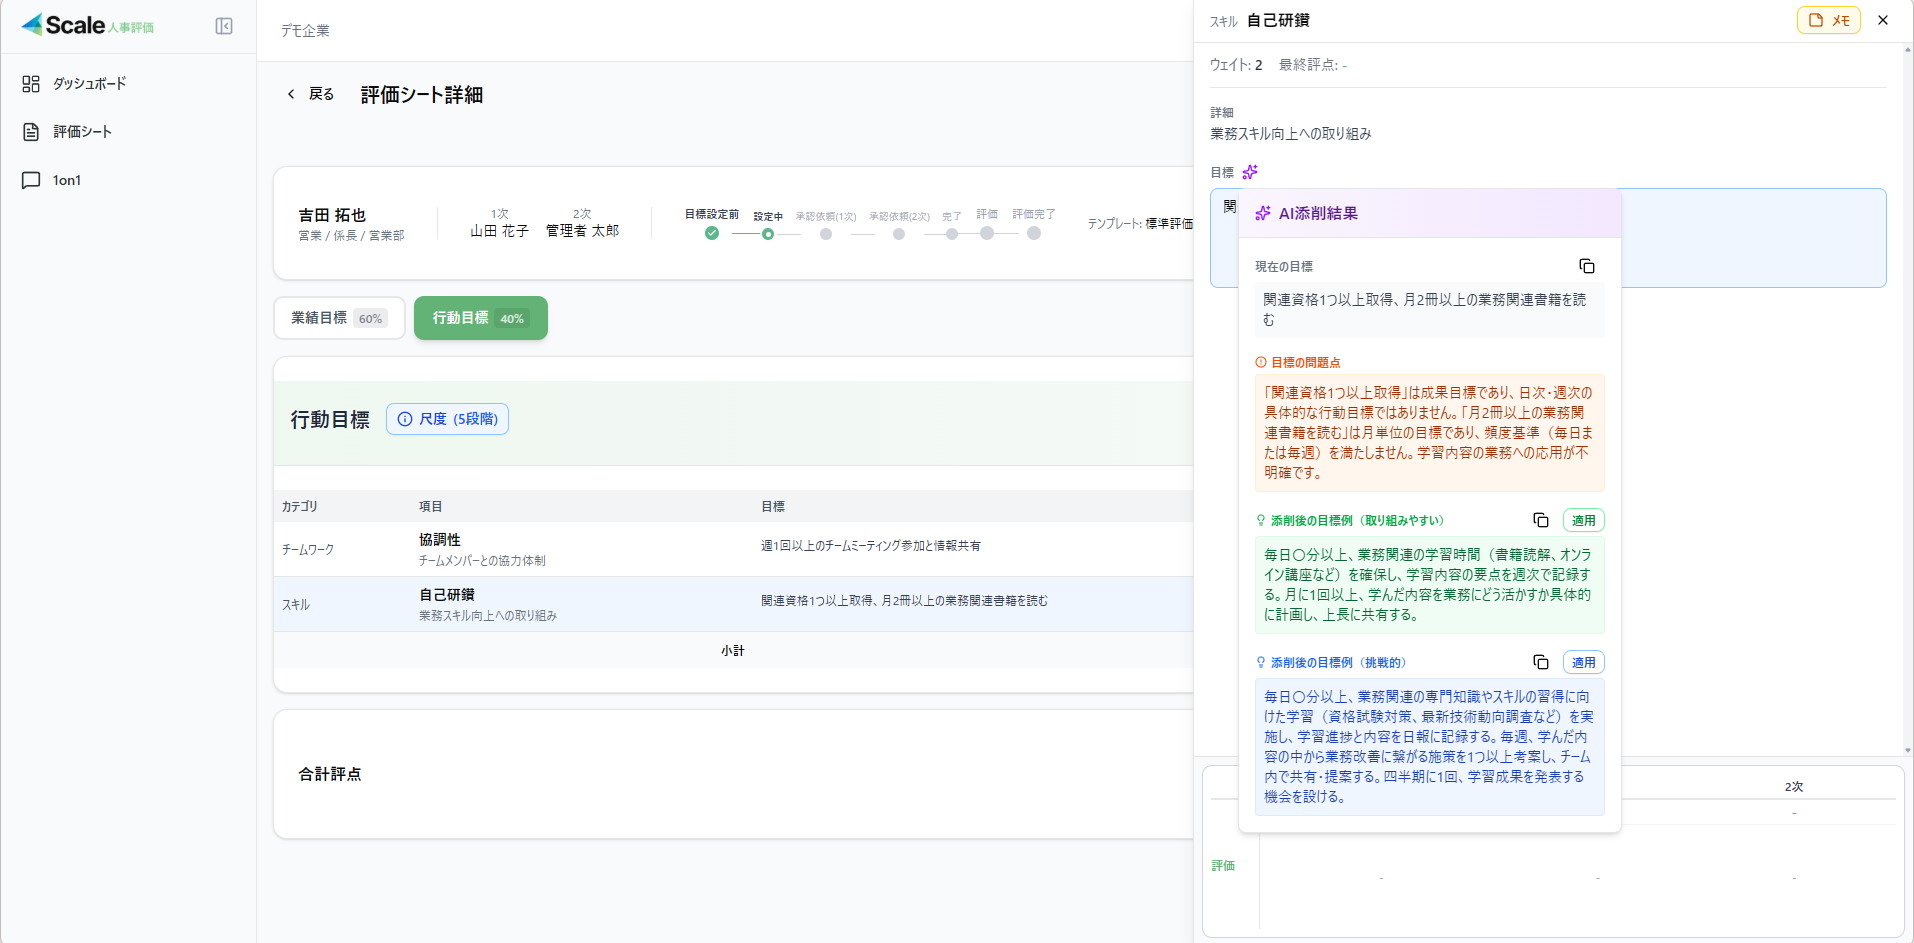Viewport: 1914px width, 943px height.
Task: Apply the 挑戦的 goal suggestion
Action: [1584, 662]
